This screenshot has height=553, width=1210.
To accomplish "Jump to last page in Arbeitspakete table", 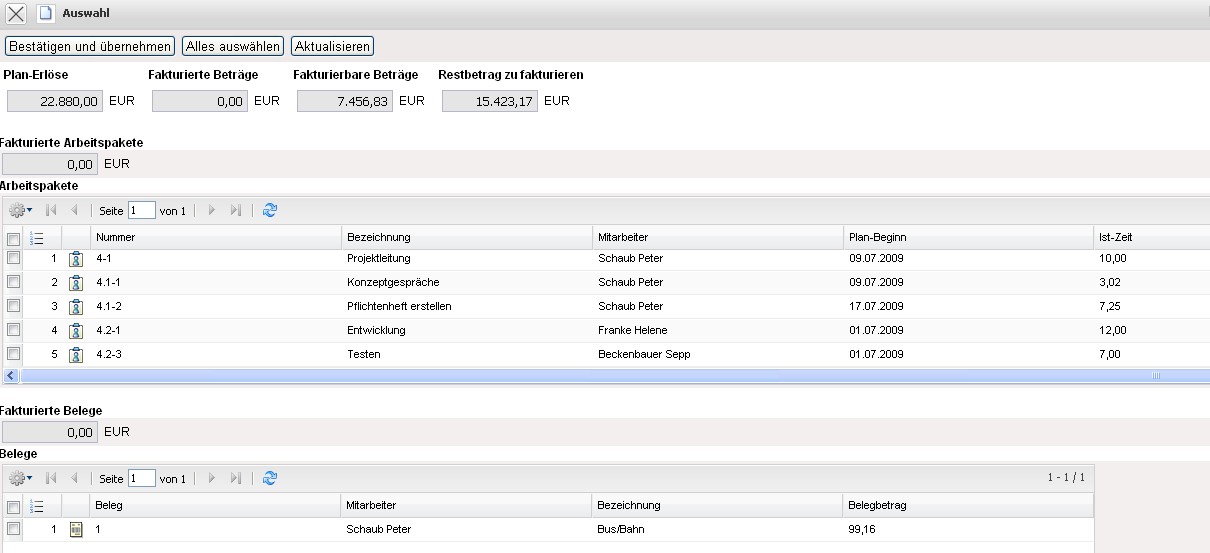I will point(236,210).
